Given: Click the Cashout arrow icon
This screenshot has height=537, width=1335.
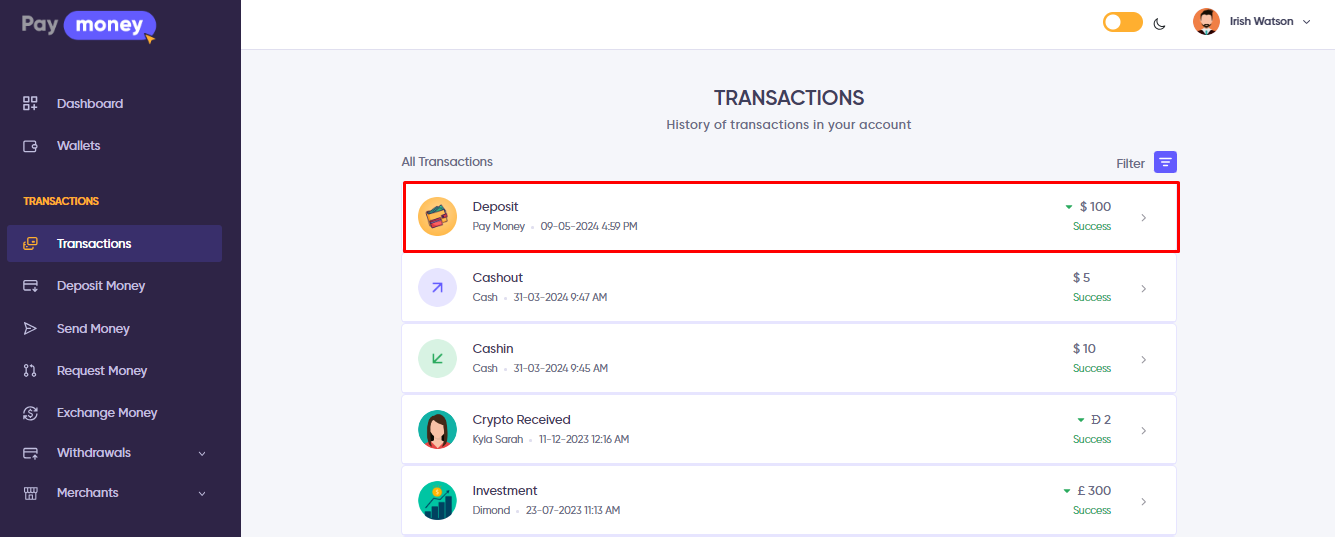Looking at the screenshot, I should 437,288.
